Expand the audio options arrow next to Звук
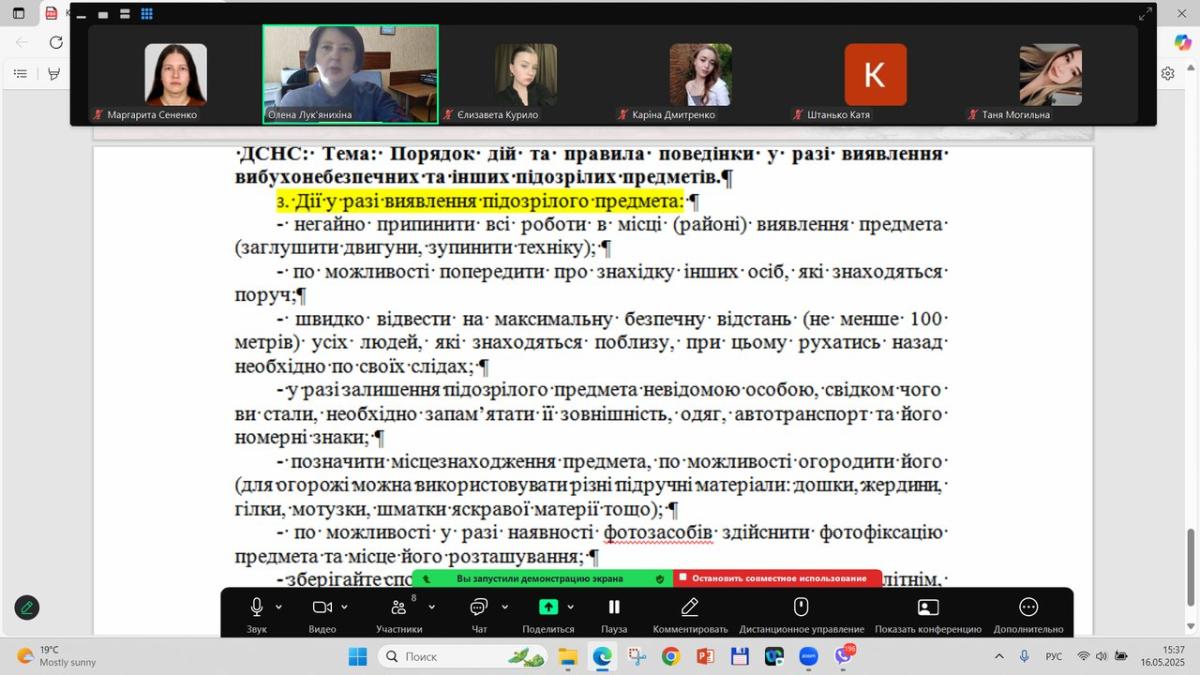Viewport: 1200px width, 675px height. [x=279, y=607]
